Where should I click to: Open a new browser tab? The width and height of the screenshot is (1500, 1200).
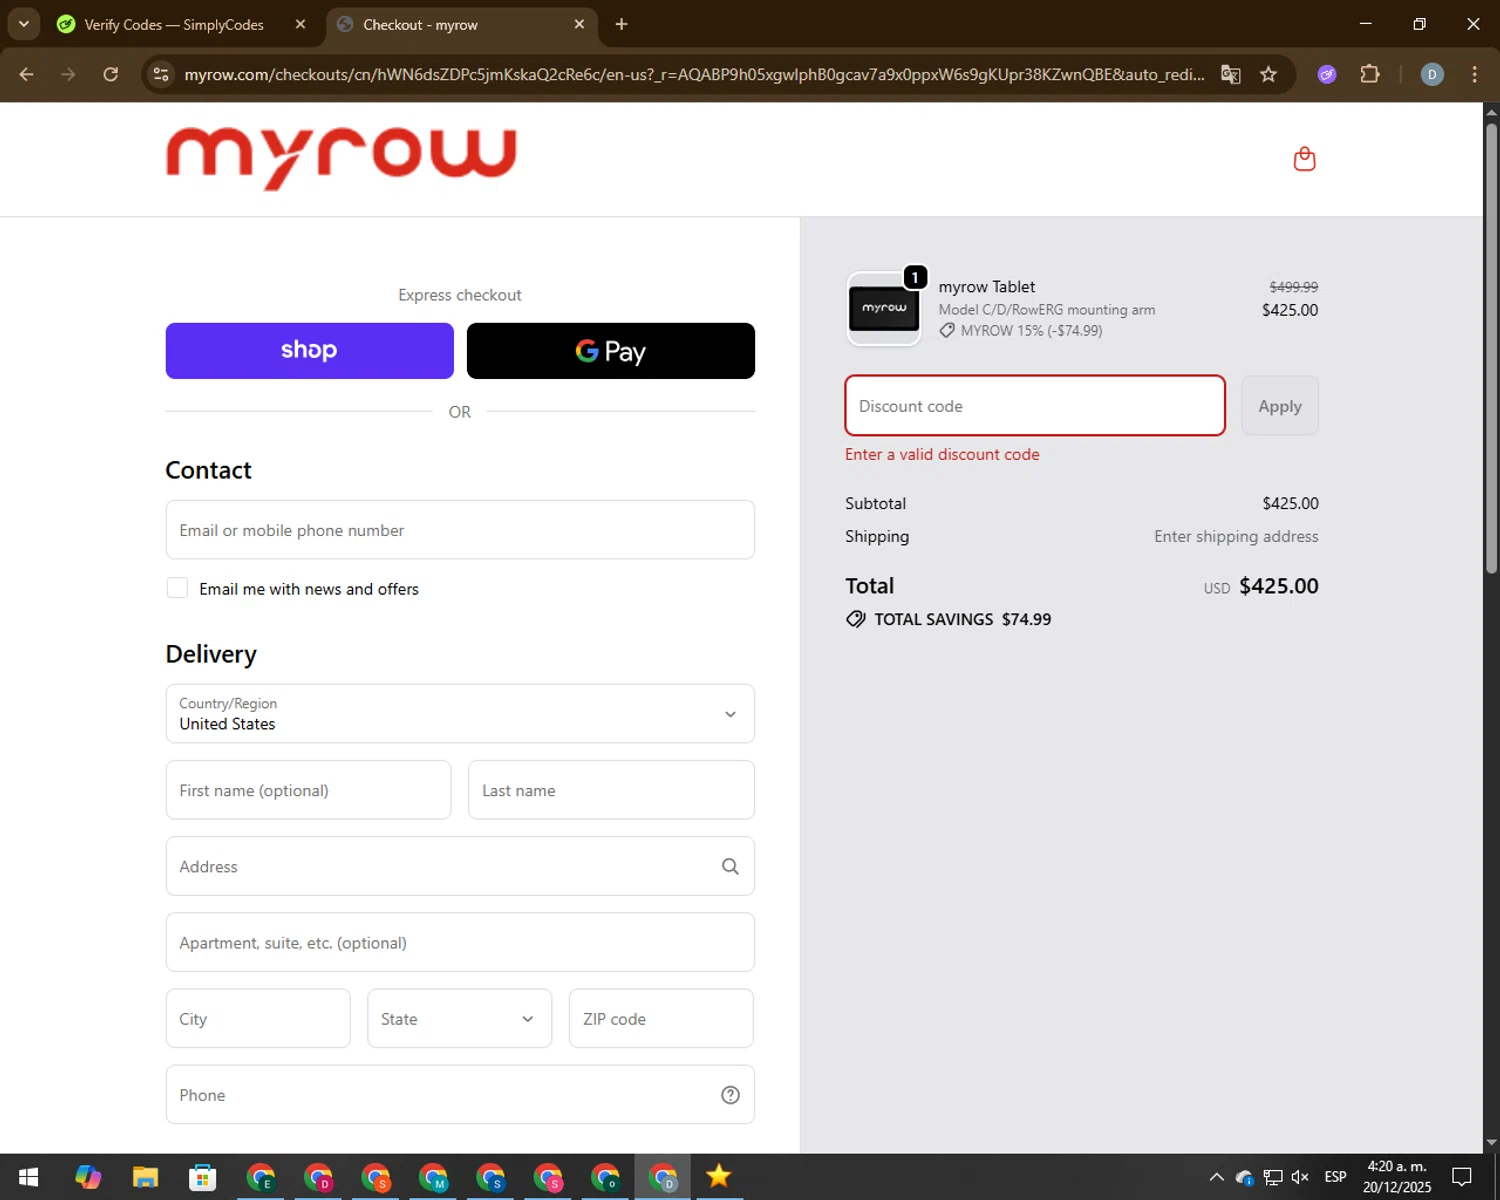[x=621, y=24]
